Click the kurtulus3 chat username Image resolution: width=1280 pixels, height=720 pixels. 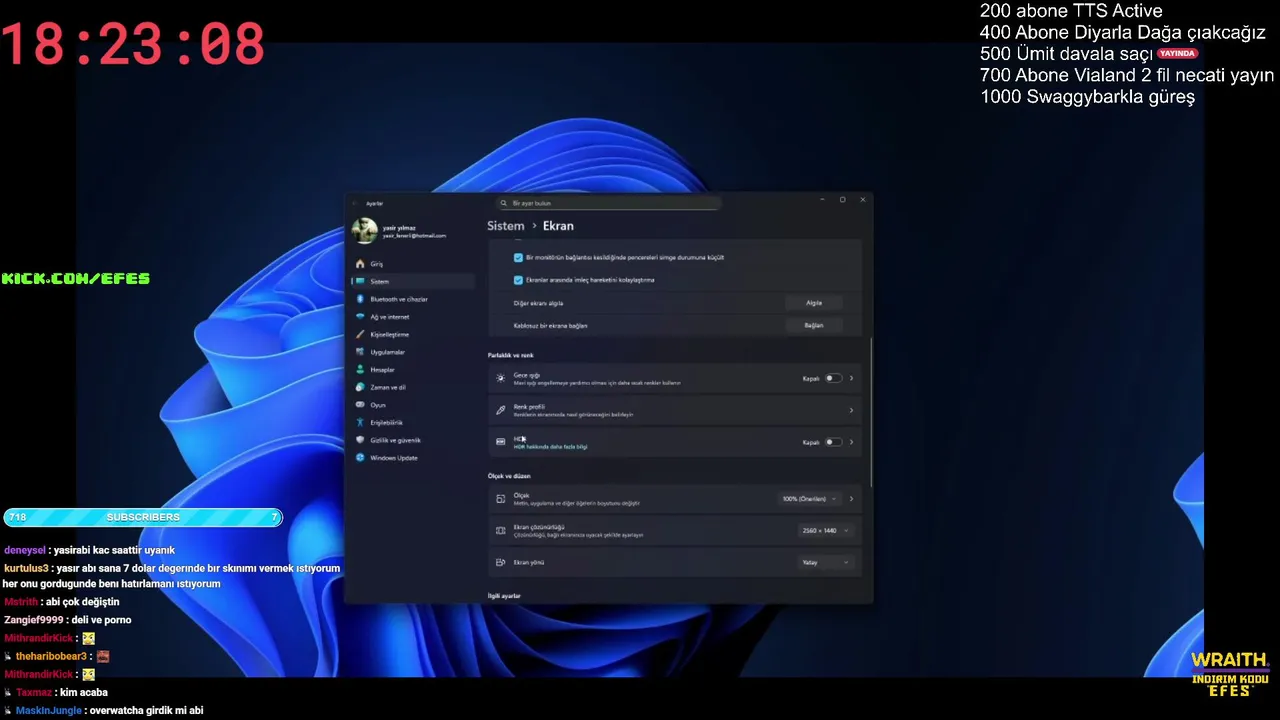click(26, 568)
